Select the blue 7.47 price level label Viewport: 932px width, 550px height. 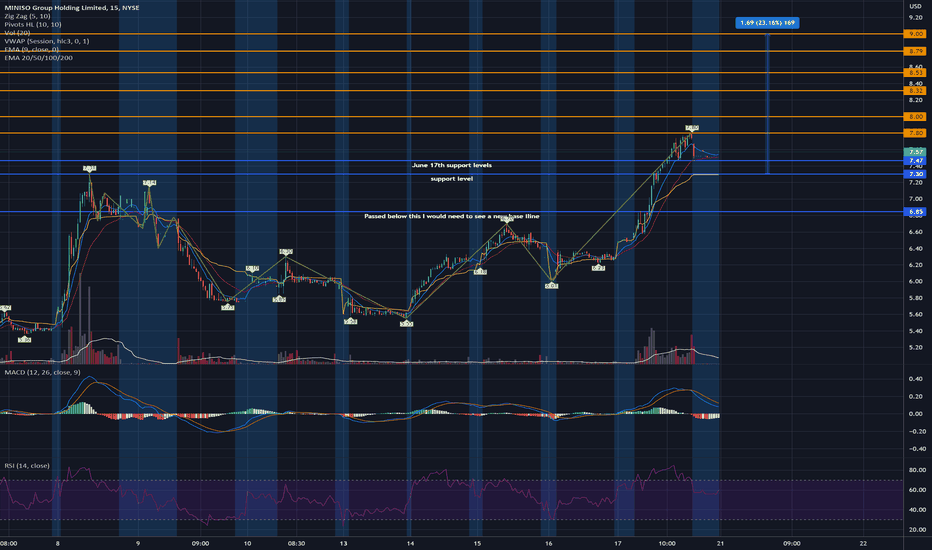[x=914, y=161]
